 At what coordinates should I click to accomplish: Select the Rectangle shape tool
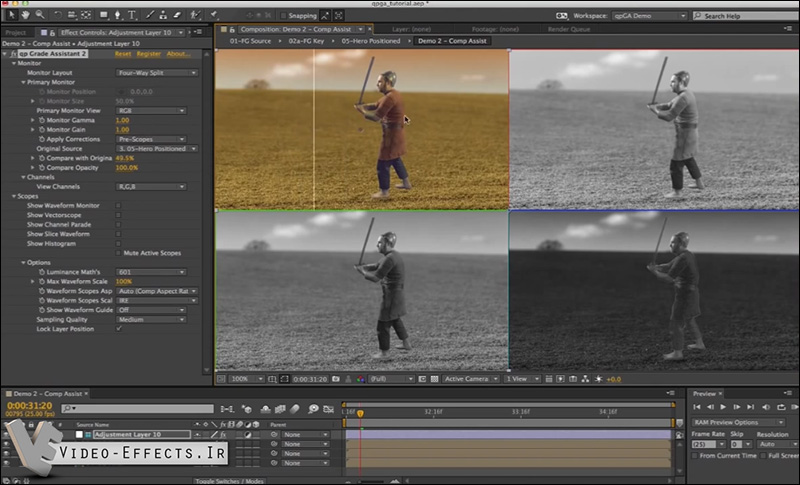pyautogui.click(x=104, y=15)
